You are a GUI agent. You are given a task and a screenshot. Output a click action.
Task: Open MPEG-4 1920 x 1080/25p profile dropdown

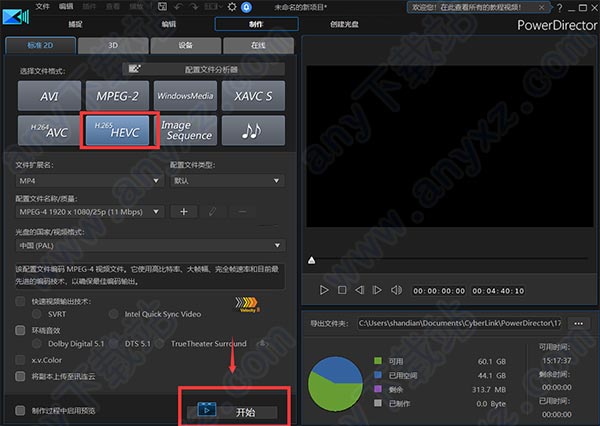[90, 212]
